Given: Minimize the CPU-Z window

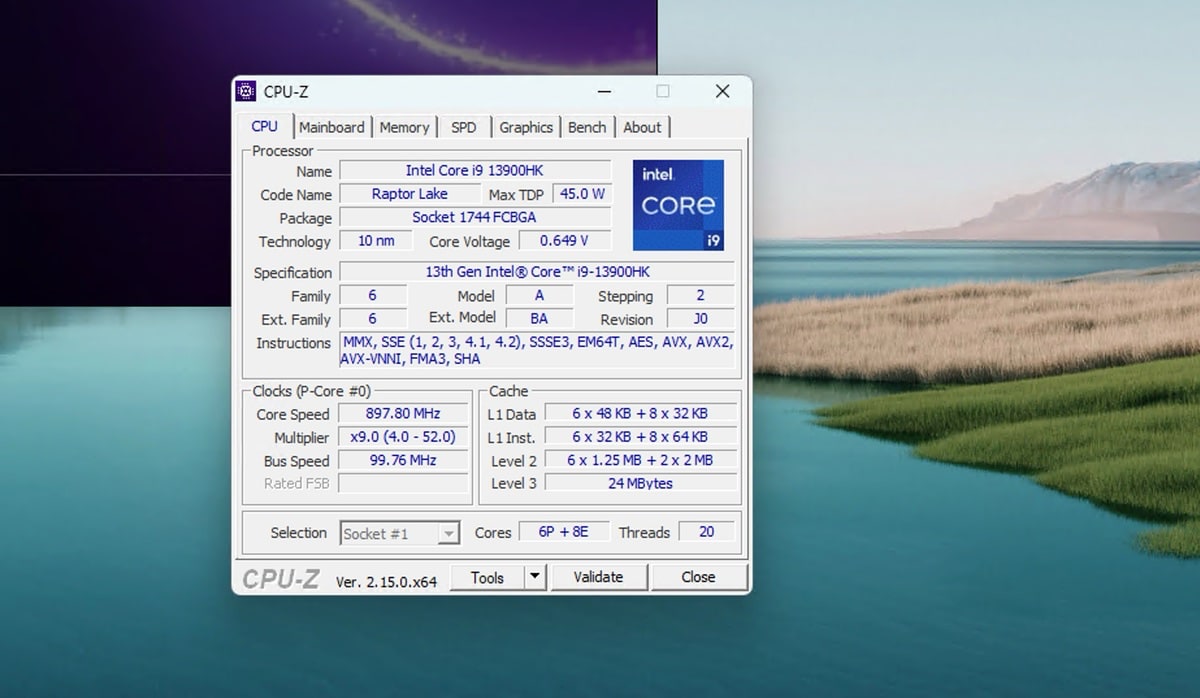Looking at the screenshot, I should point(604,92).
